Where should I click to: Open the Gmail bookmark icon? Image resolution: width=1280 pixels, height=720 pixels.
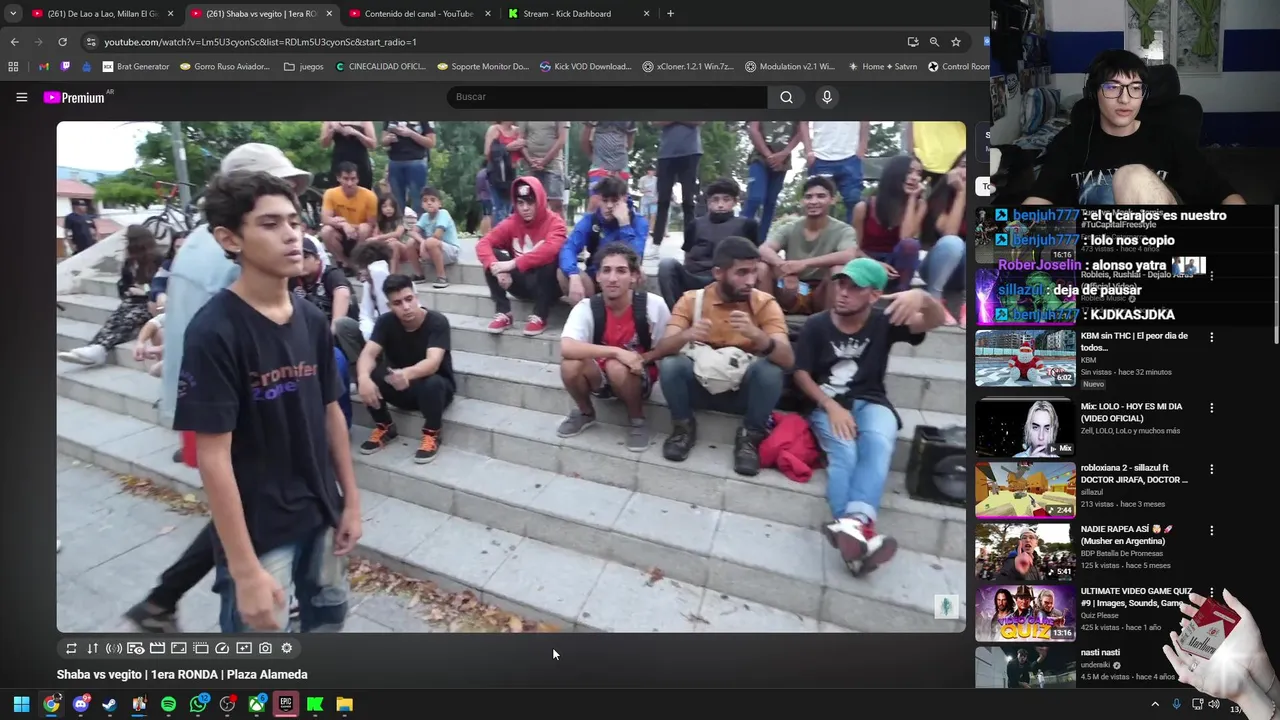(x=44, y=67)
